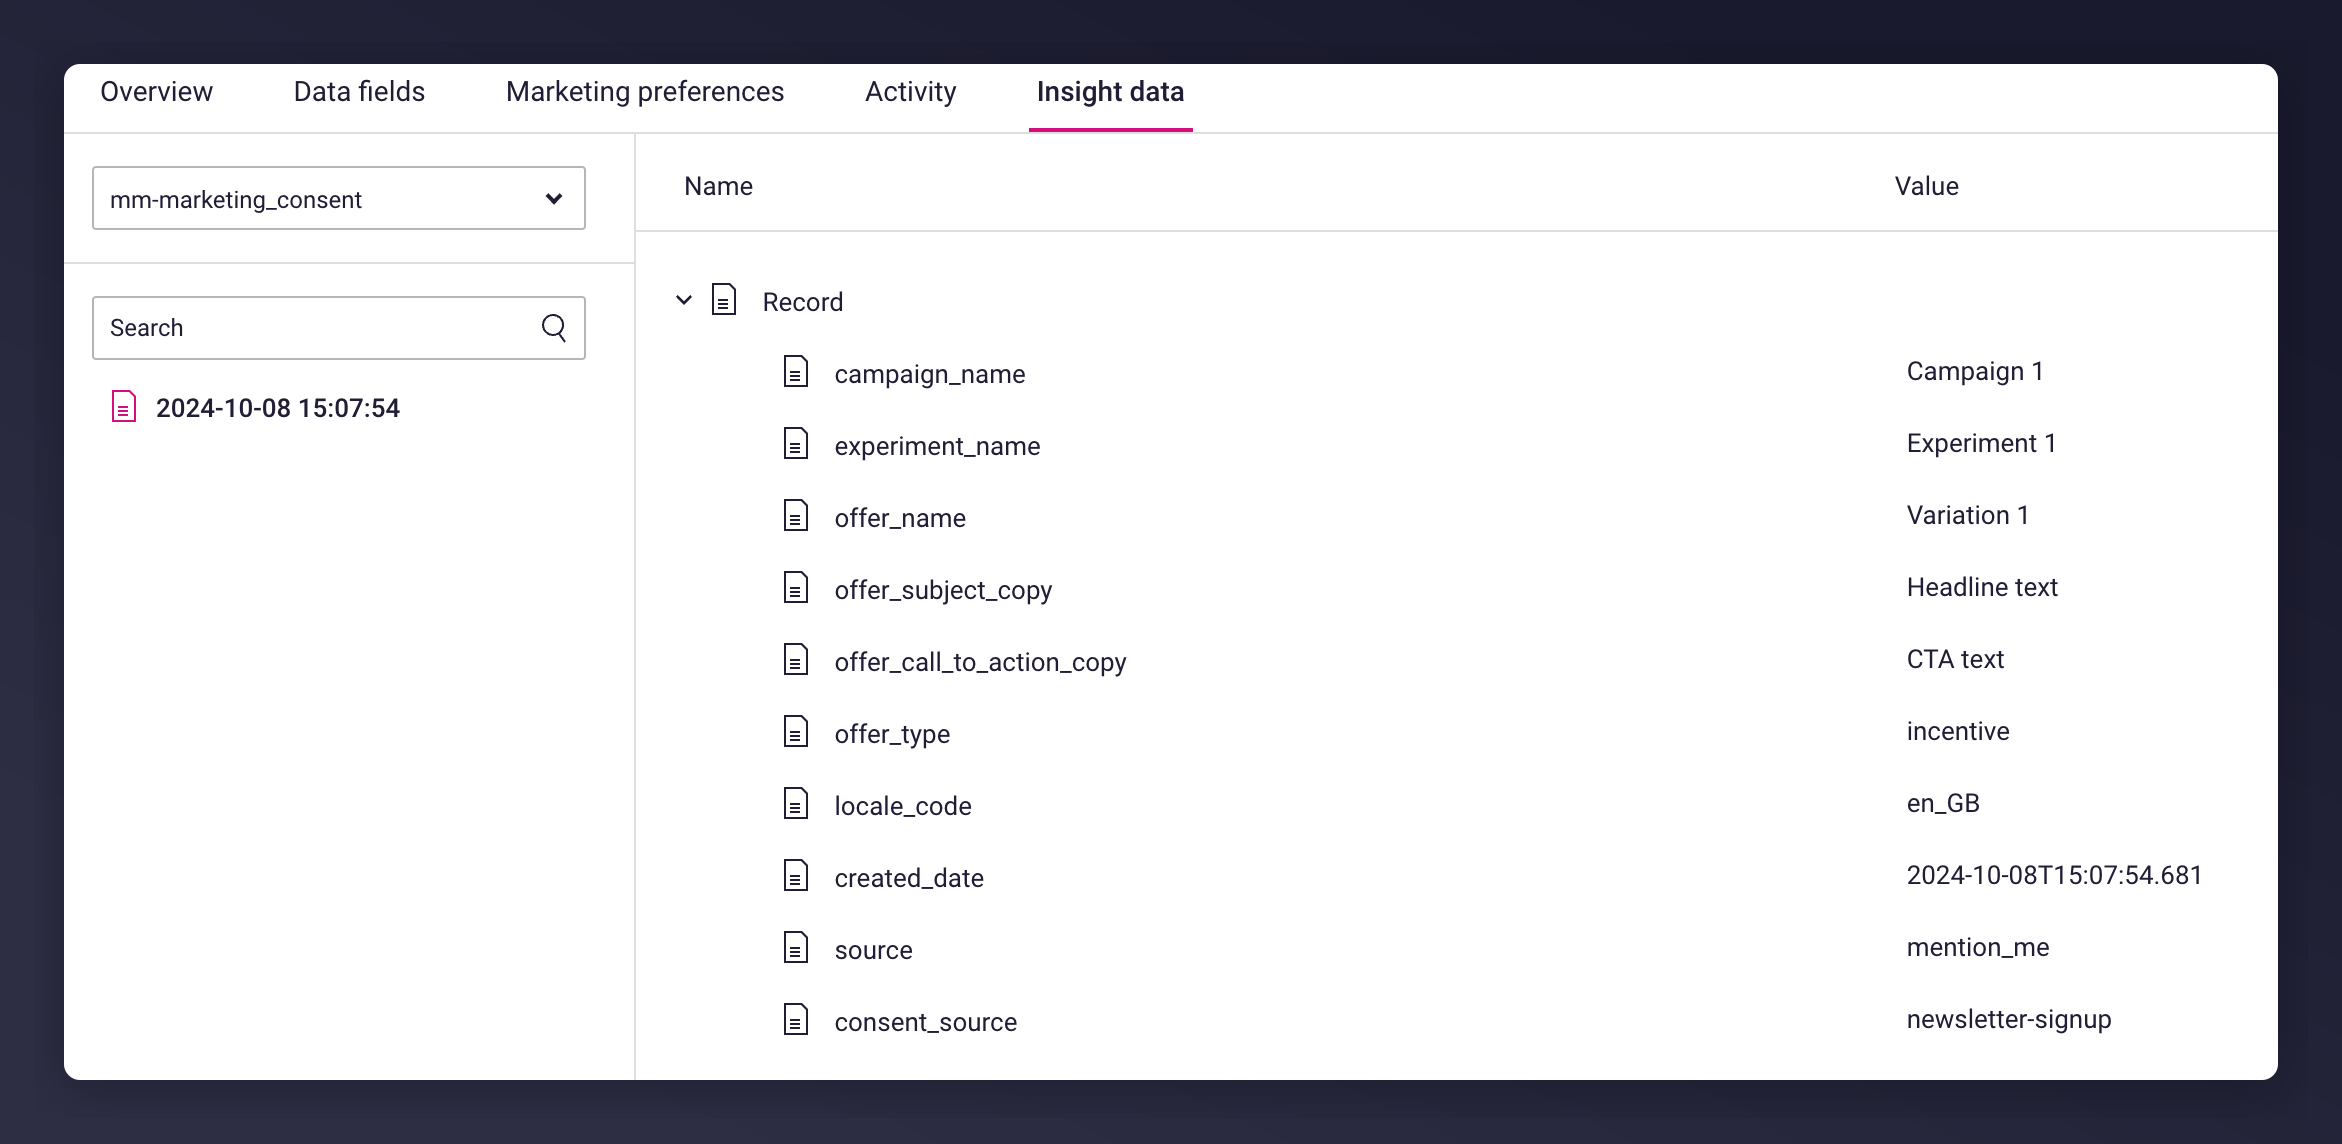Viewport: 2342px width, 1144px height.
Task: Click the newsletter-signup value
Action: coord(2009,1019)
